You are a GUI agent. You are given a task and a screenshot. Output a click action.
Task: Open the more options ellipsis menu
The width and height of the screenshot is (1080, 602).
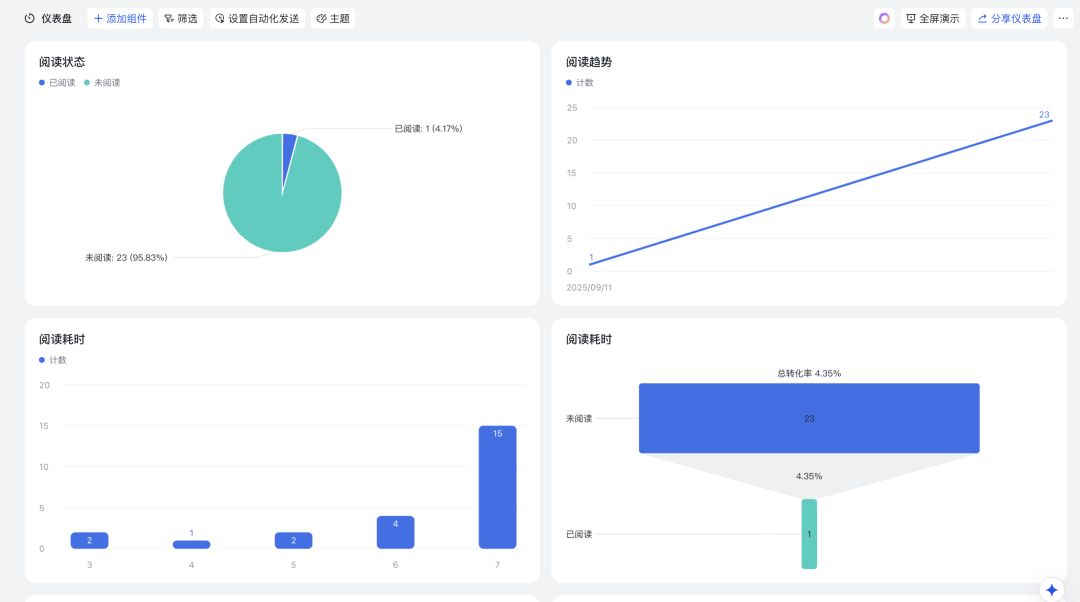point(1062,18)
